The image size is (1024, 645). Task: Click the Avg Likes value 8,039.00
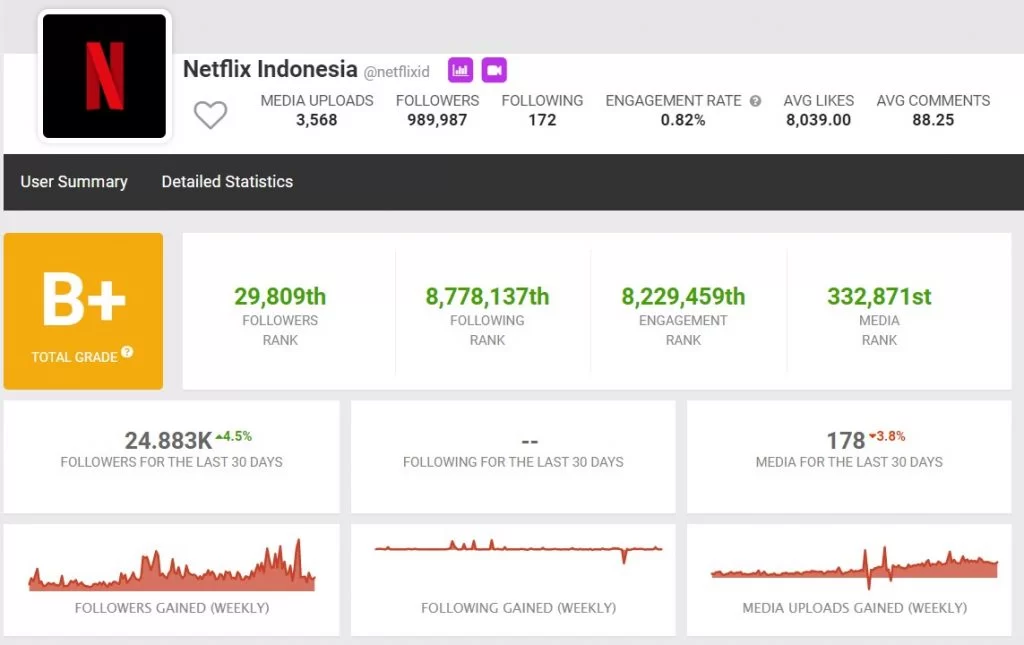click(818, 120)
